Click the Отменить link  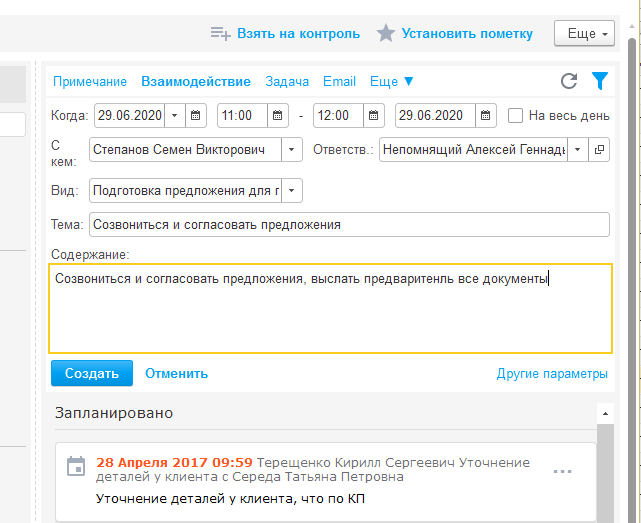(177, 373)
